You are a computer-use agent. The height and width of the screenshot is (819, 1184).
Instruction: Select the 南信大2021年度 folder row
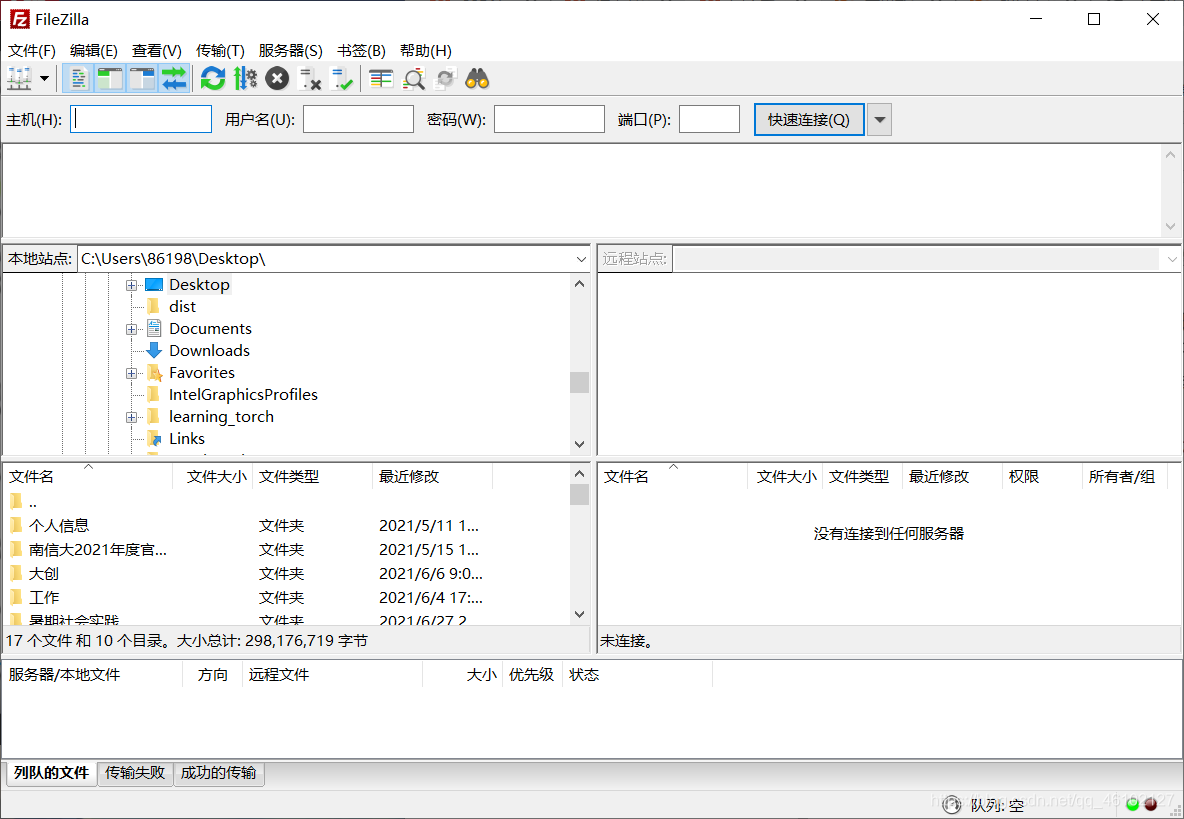point(287,550)
